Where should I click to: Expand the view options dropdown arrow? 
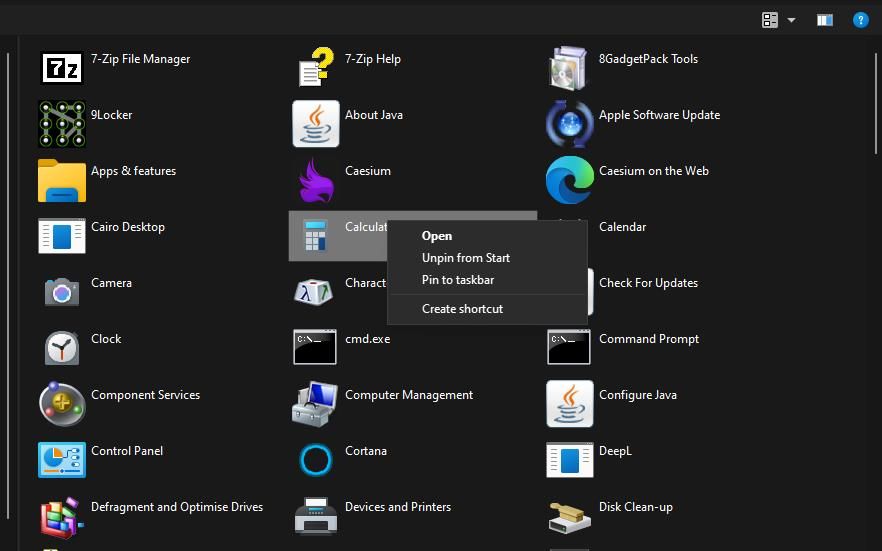click(x=792, y=20)
